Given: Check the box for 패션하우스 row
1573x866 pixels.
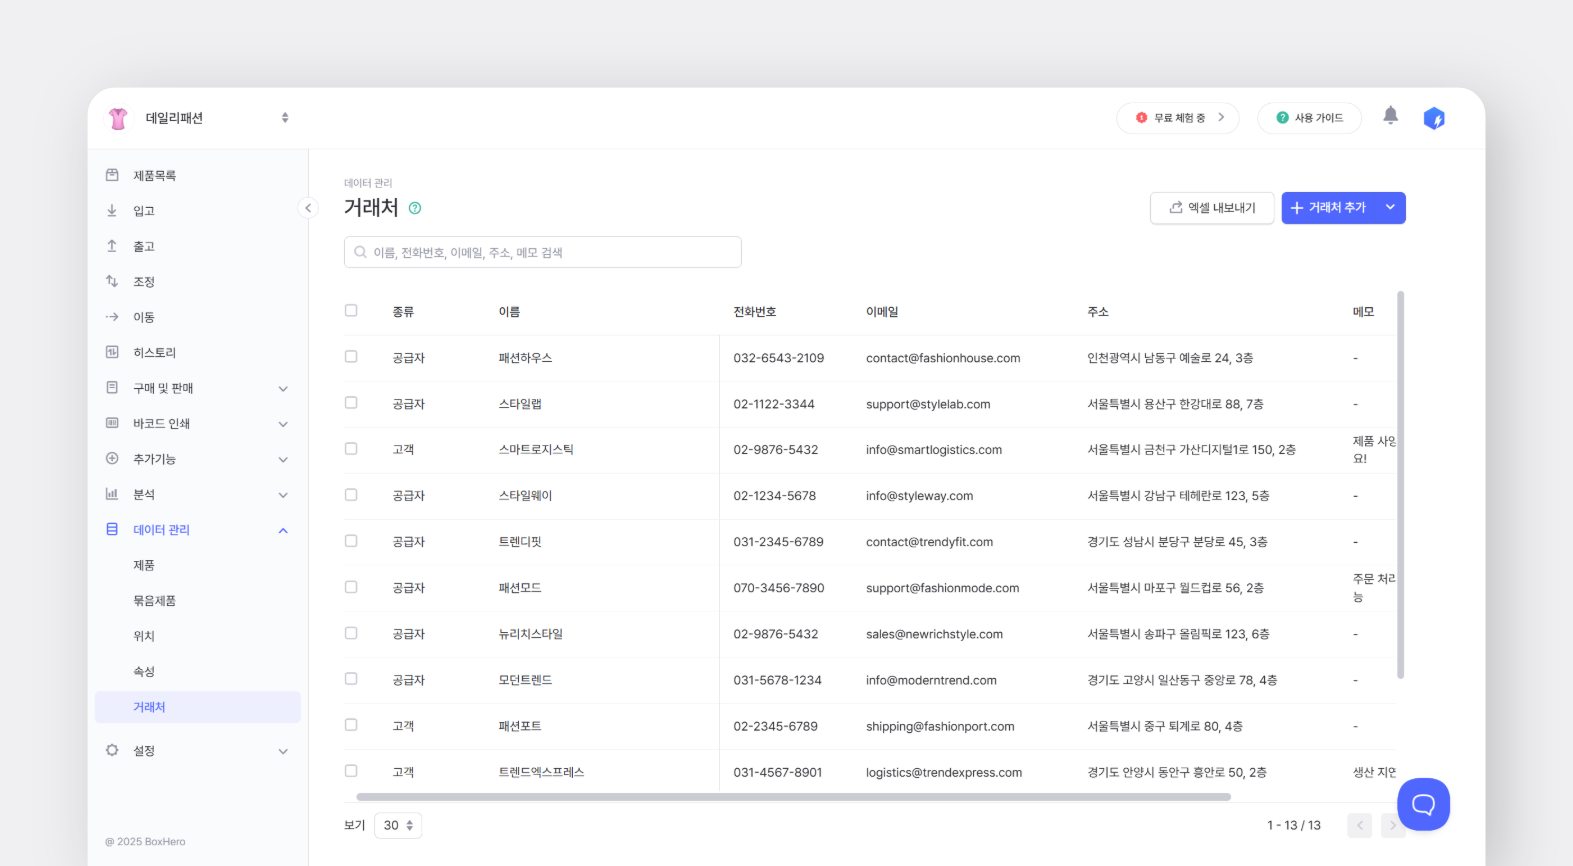Looking at the screenshot, I should coord(351,357).
